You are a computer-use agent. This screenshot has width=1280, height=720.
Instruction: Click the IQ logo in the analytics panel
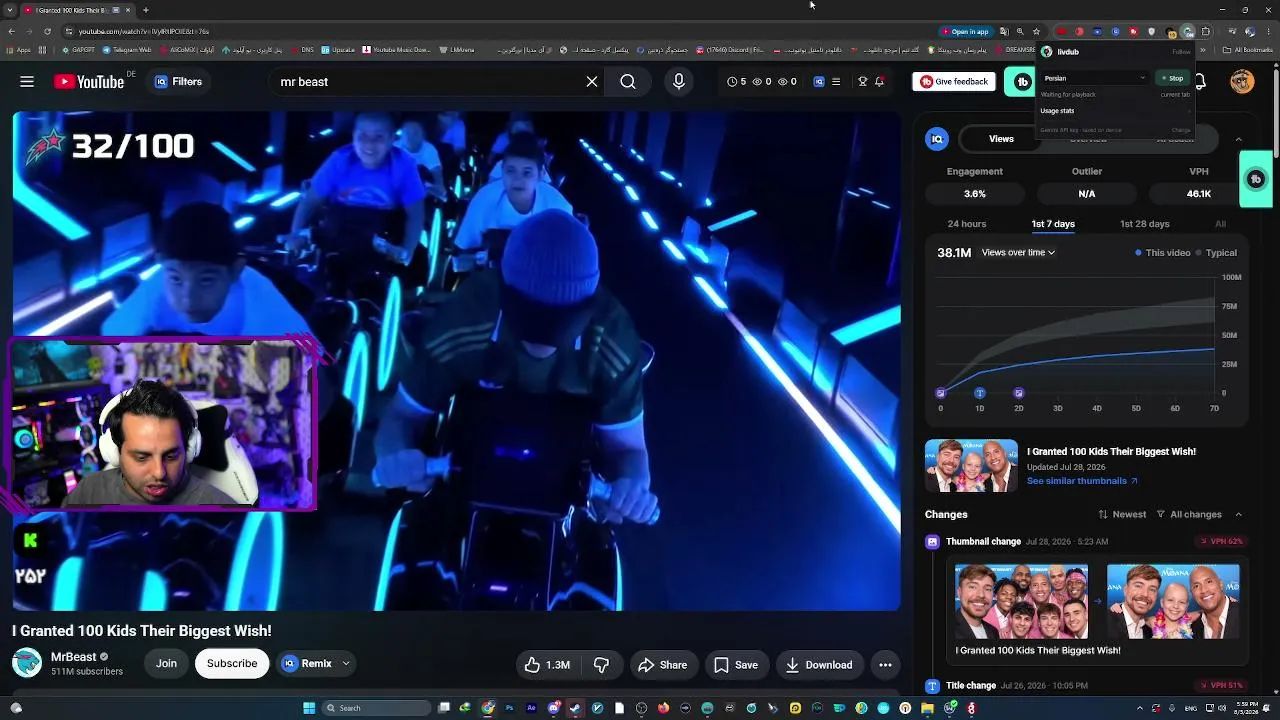click(937, 139)
